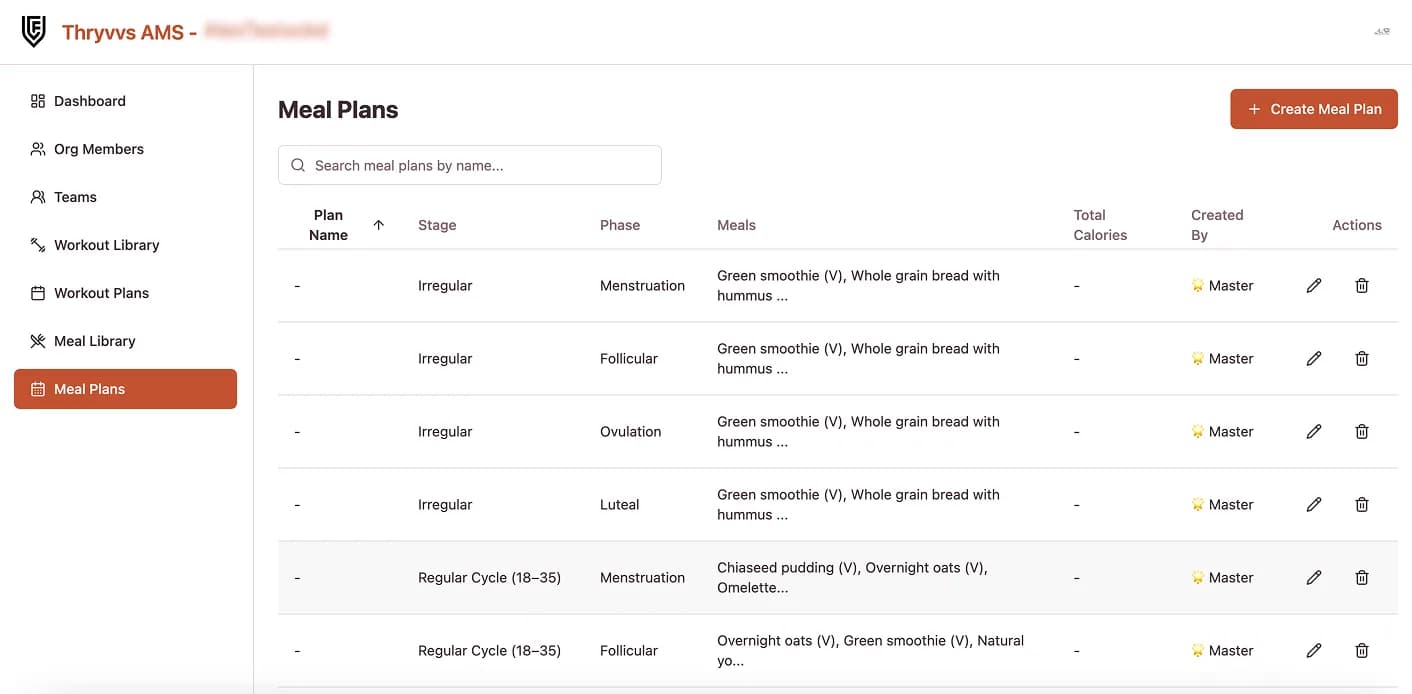Delete the Irregular Follicular meal plan
This screenshot has width=1412, height=694.
(1362, 359)
